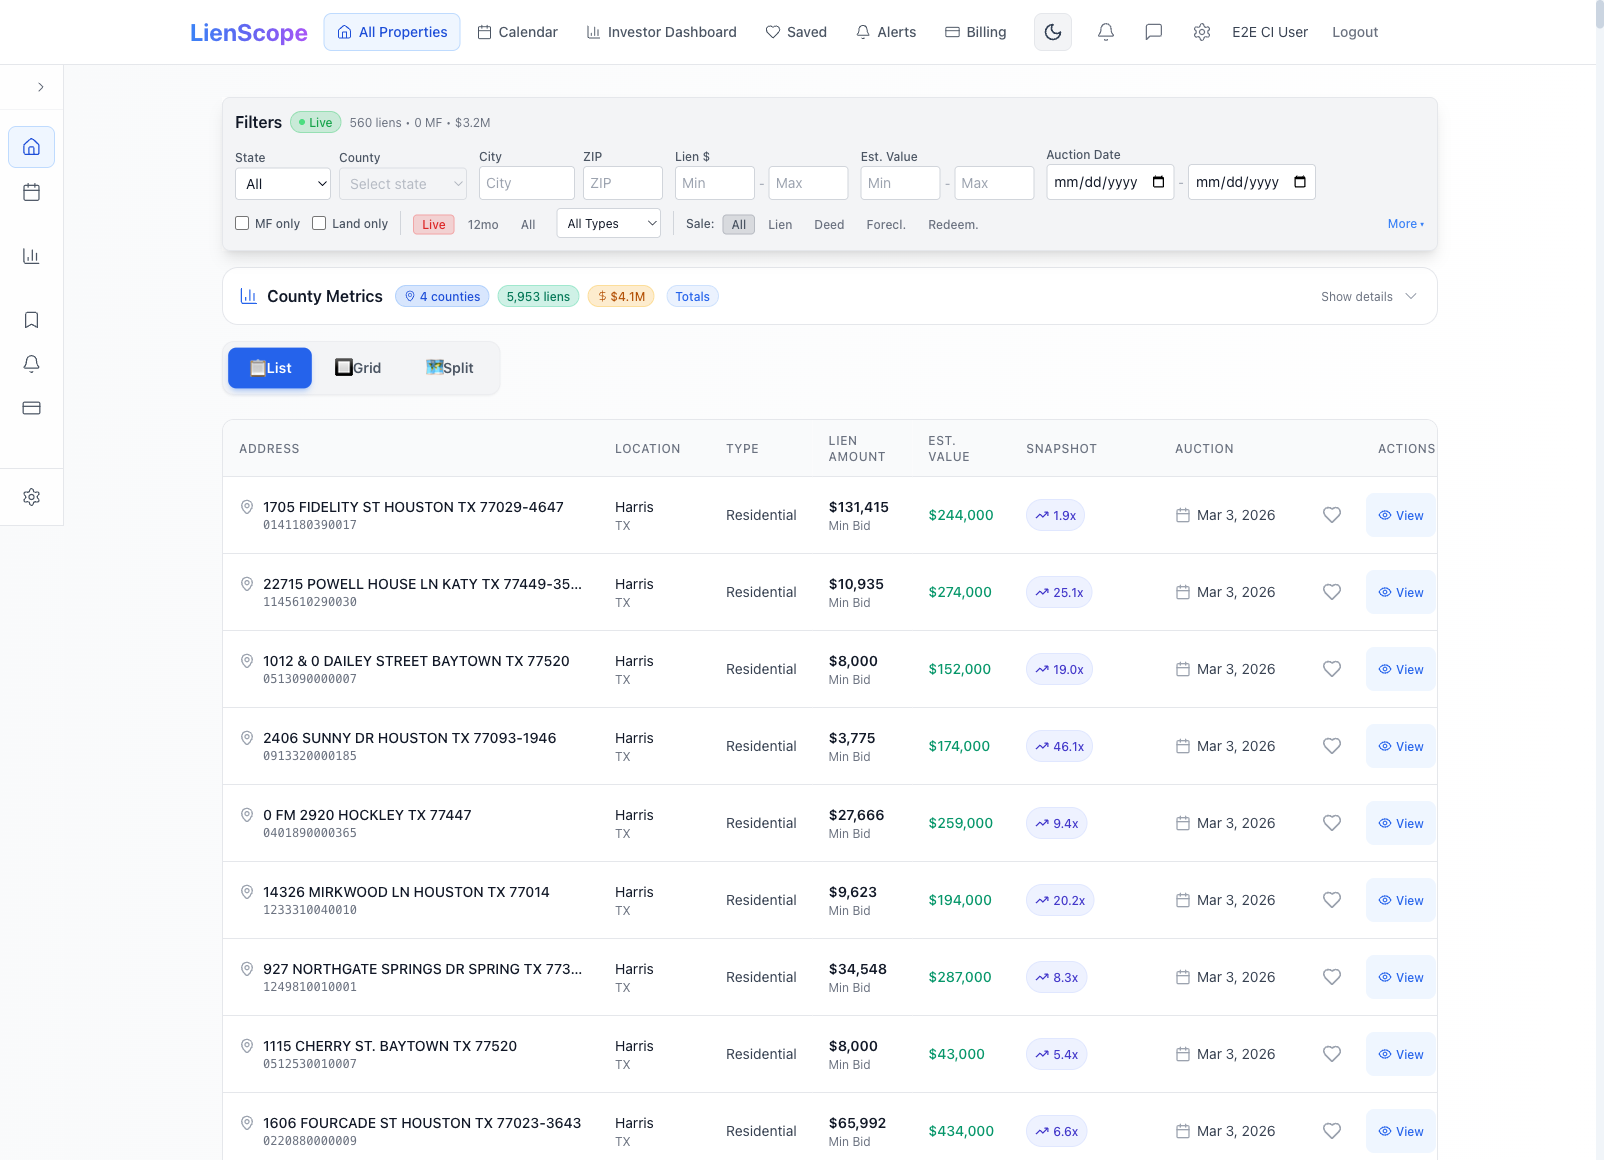View 1705 Fidelity St property
The height and width of the screenshot is (1160, 1604).
[1401, 515]
